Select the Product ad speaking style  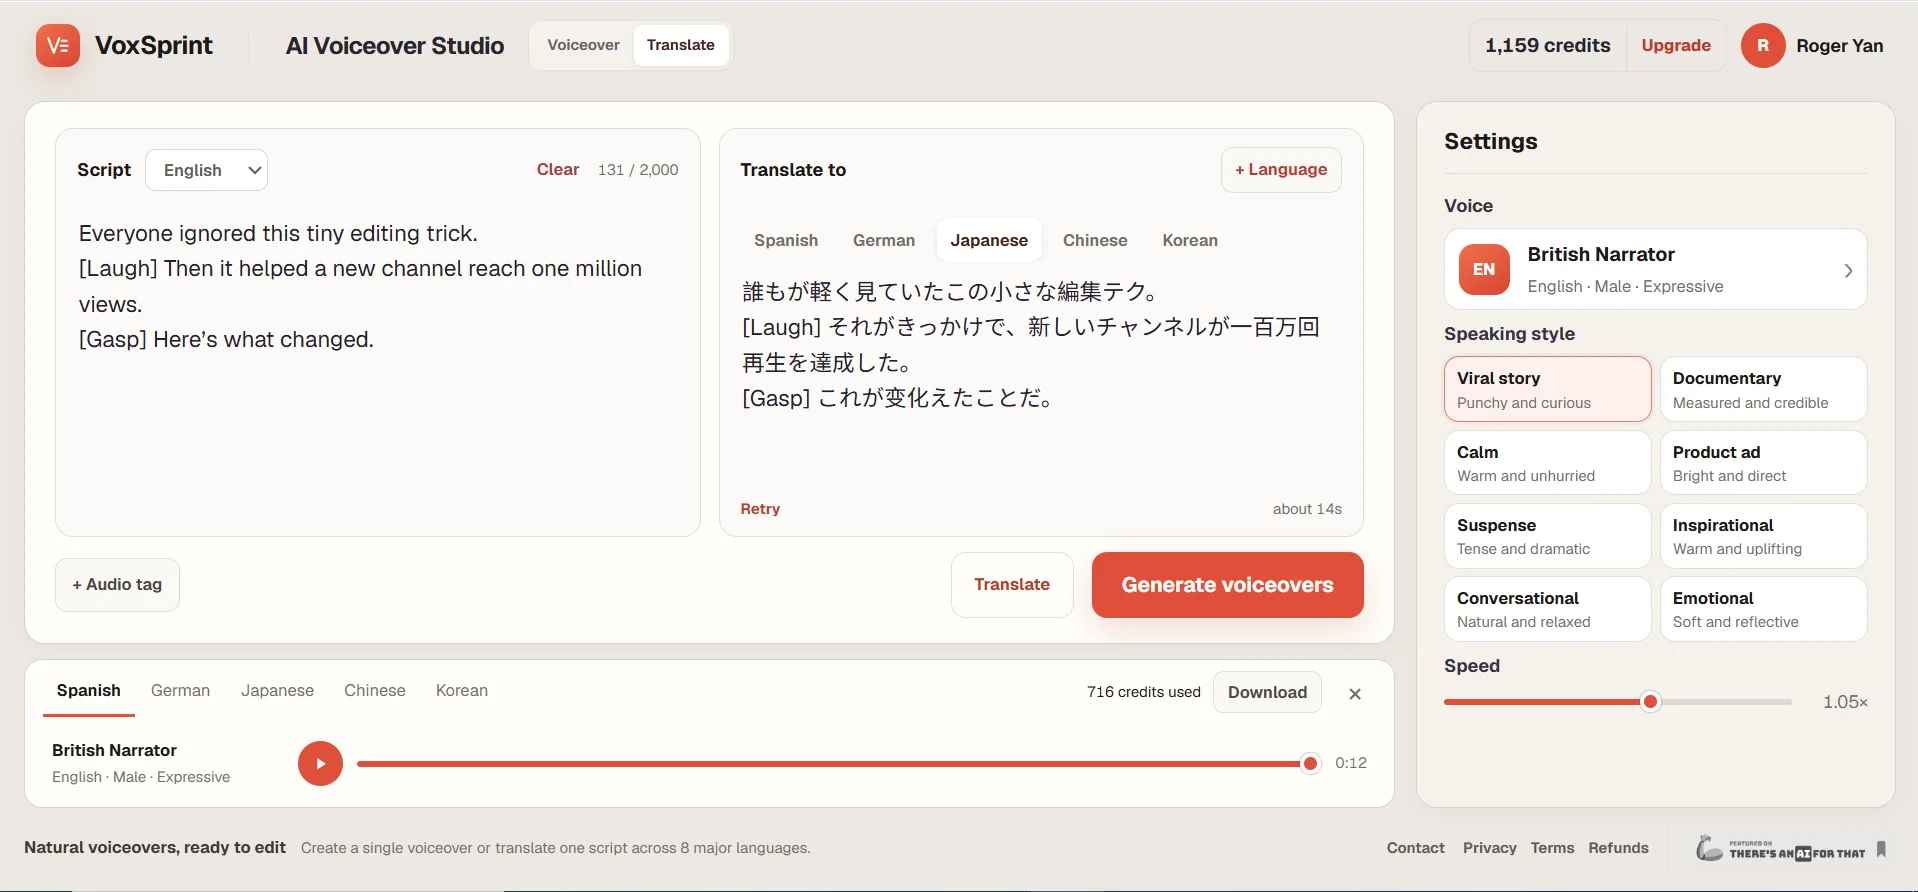1763,462
